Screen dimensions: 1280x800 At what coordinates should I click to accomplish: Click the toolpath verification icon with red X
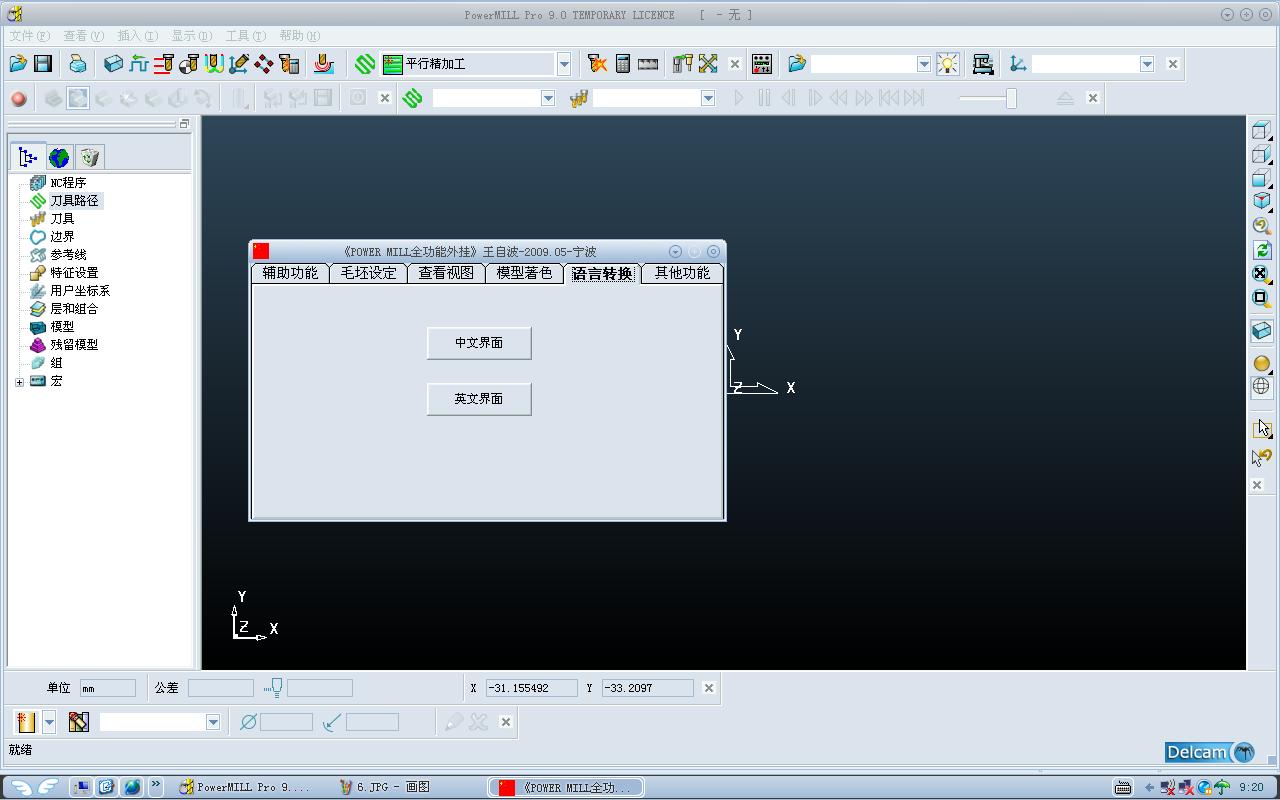pos(598,64)
